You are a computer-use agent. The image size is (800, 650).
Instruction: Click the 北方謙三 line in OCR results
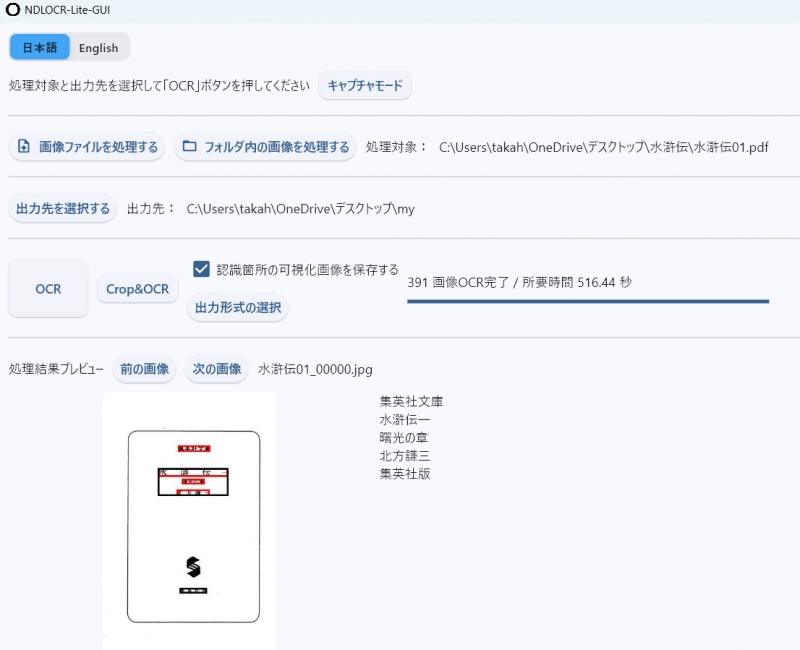point(404,456)
